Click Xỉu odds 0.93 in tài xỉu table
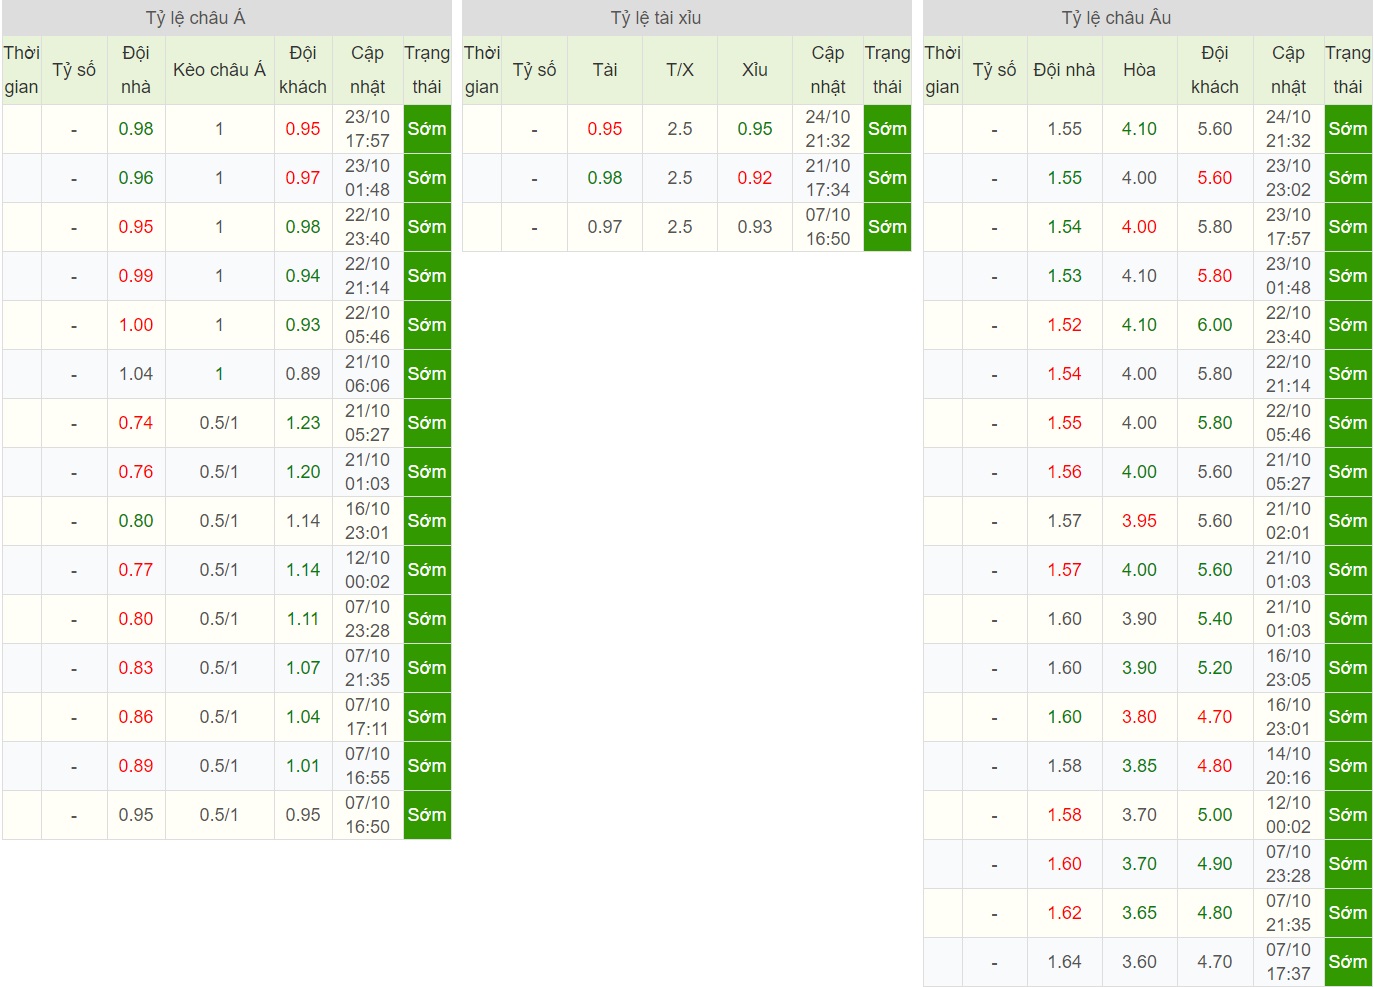1374x987 pixels. coord(755,227)
